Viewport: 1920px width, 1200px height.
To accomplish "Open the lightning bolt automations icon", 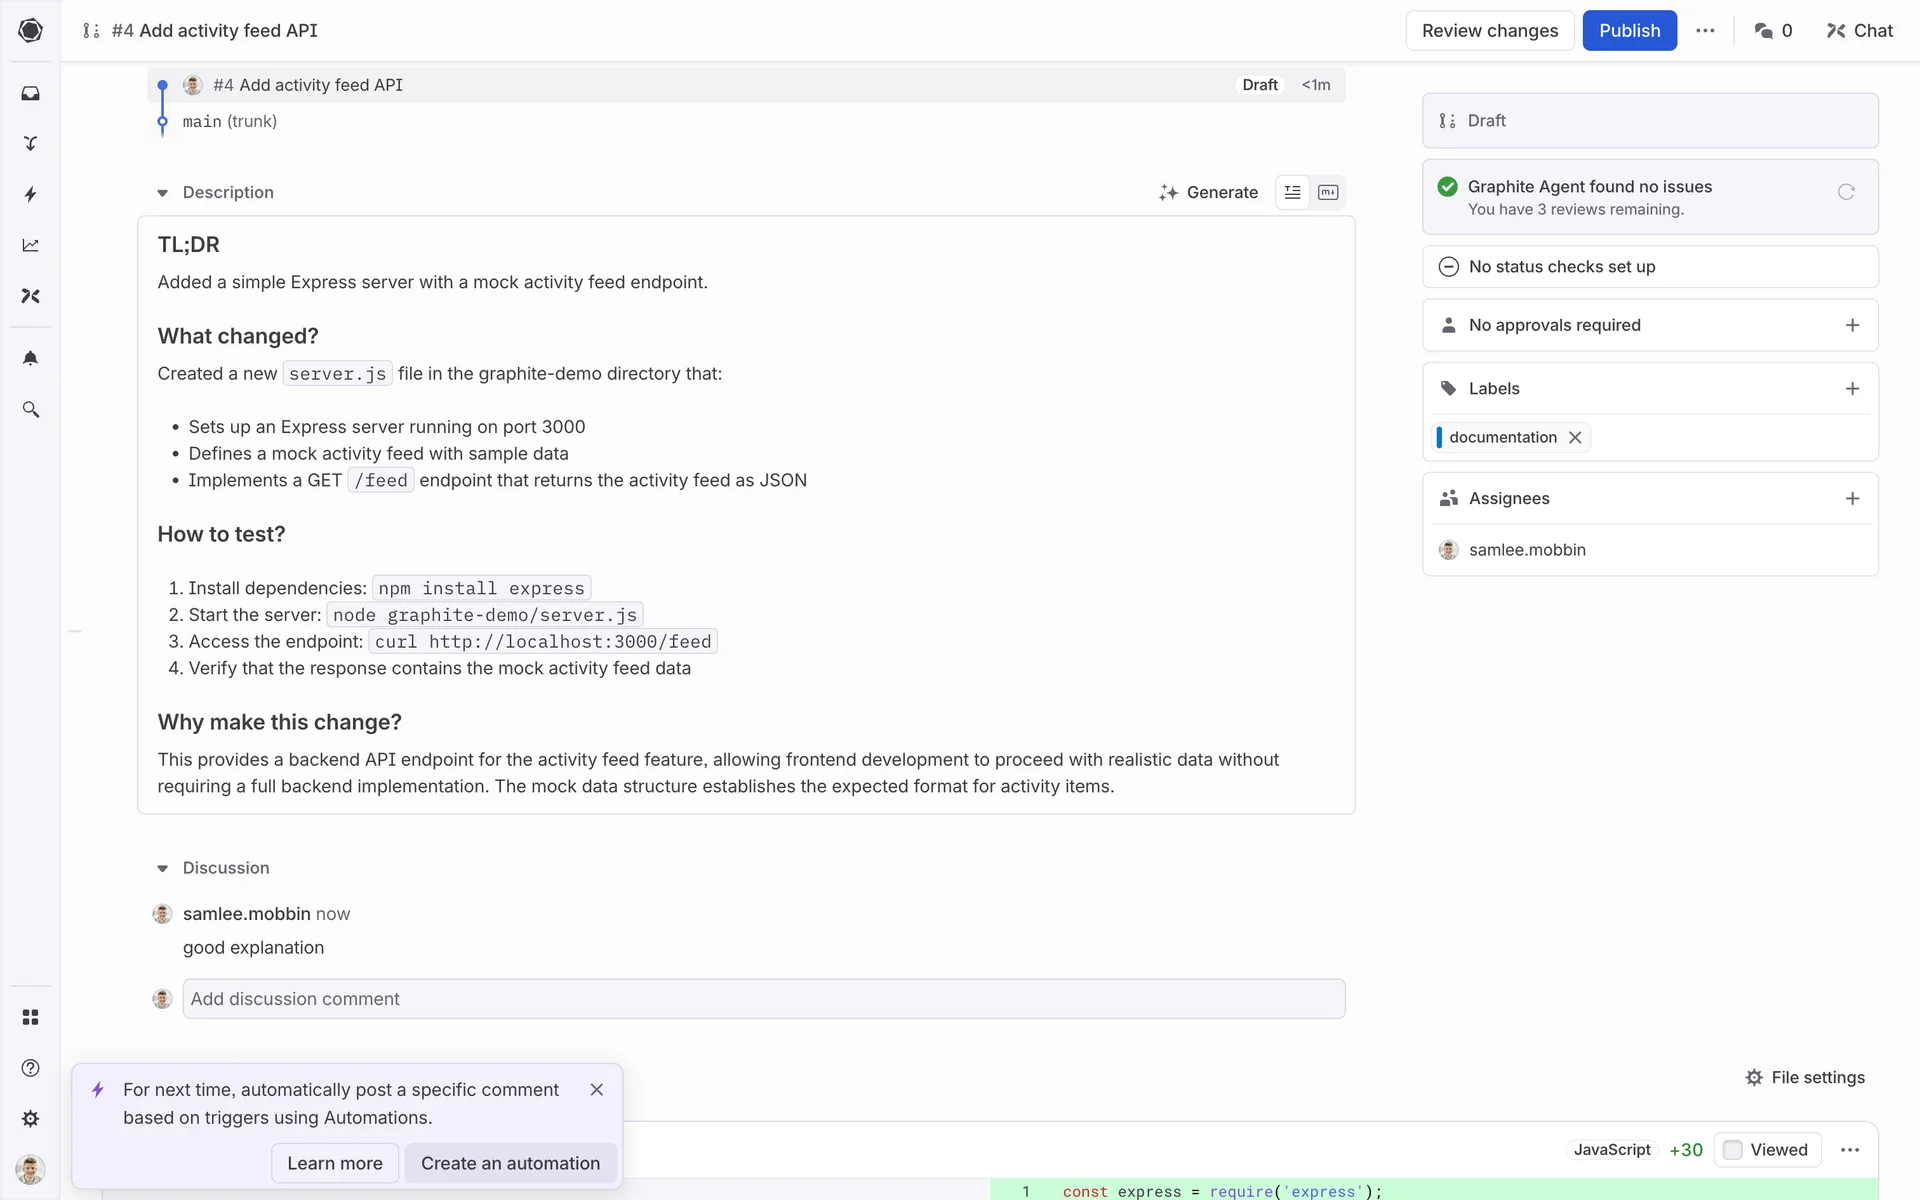I will point(30,194).
